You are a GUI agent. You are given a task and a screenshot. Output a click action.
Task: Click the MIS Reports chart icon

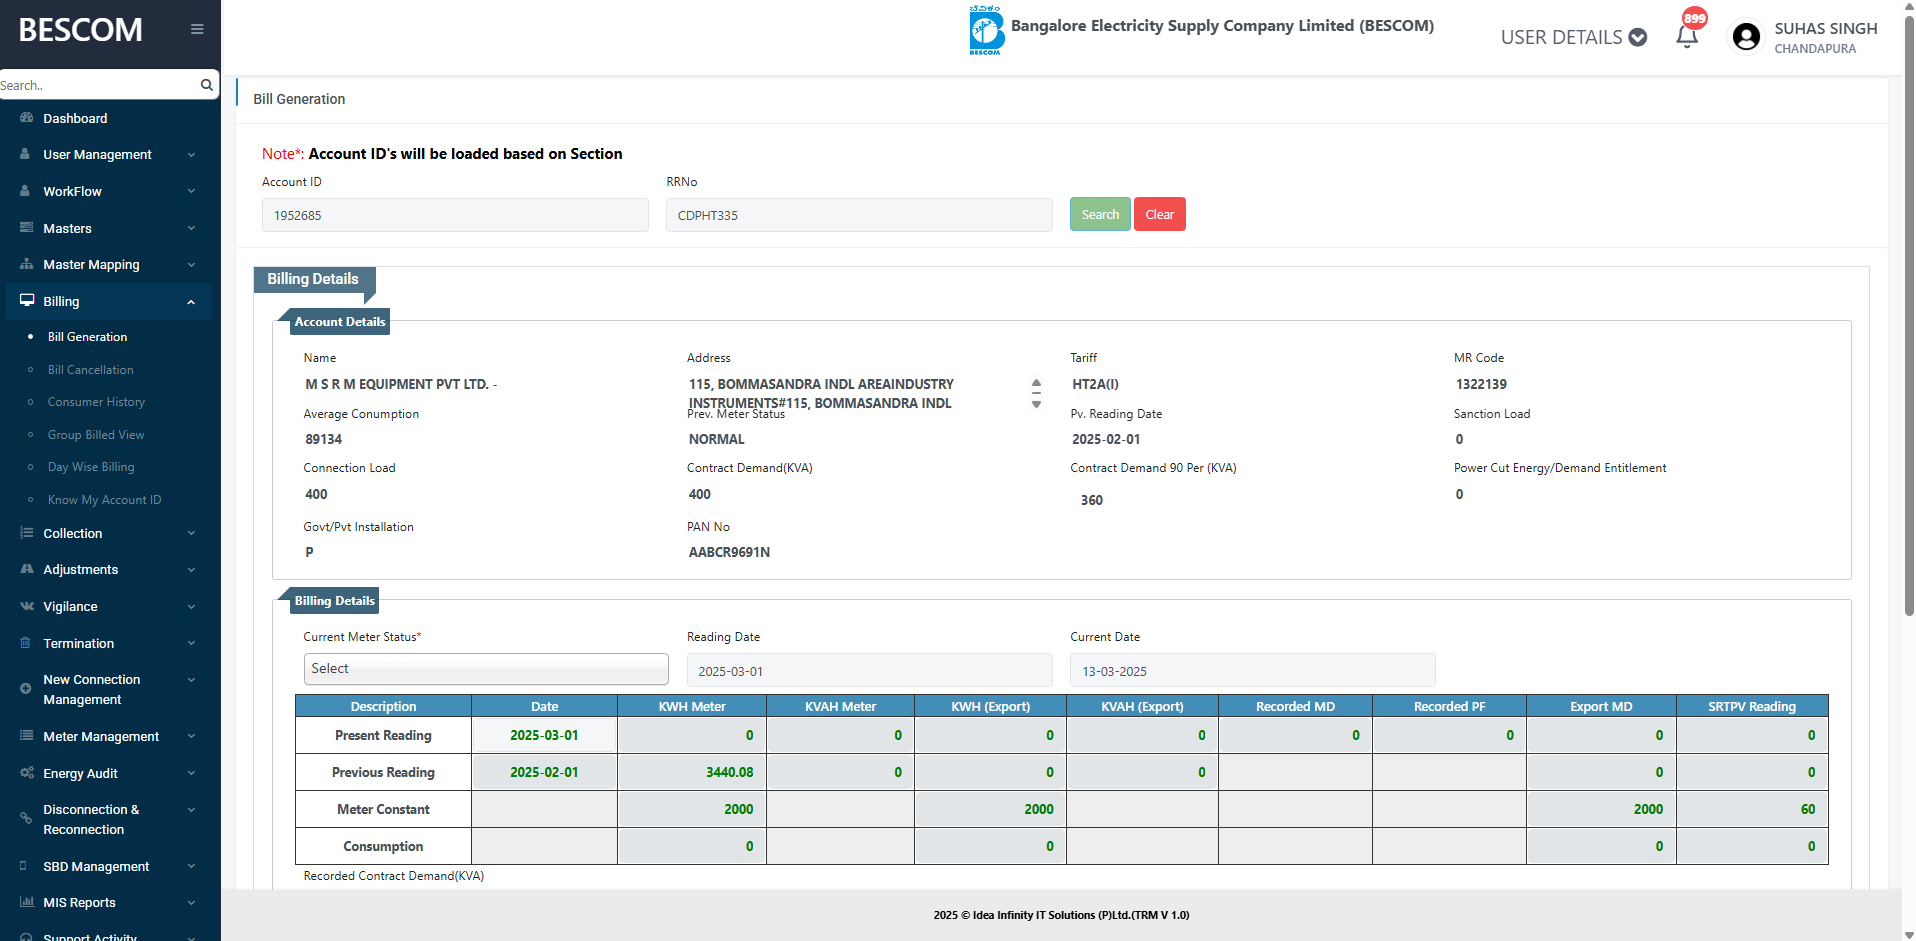26,902
